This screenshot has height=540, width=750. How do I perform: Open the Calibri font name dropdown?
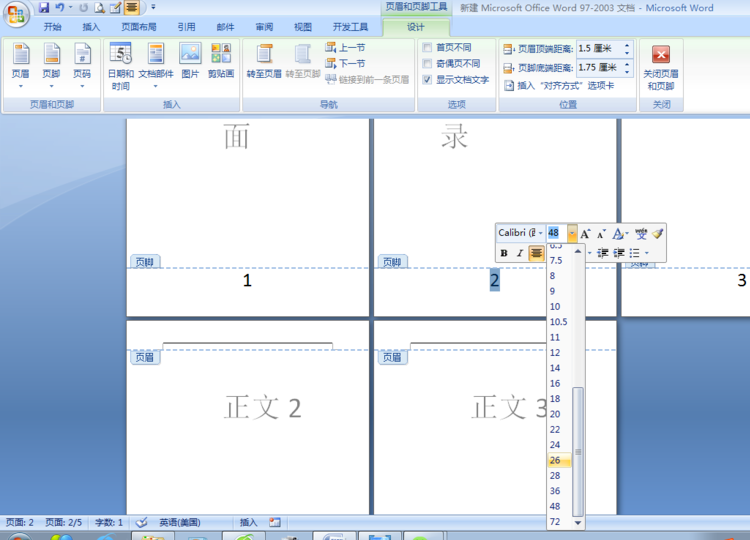[x=540, y=233]
